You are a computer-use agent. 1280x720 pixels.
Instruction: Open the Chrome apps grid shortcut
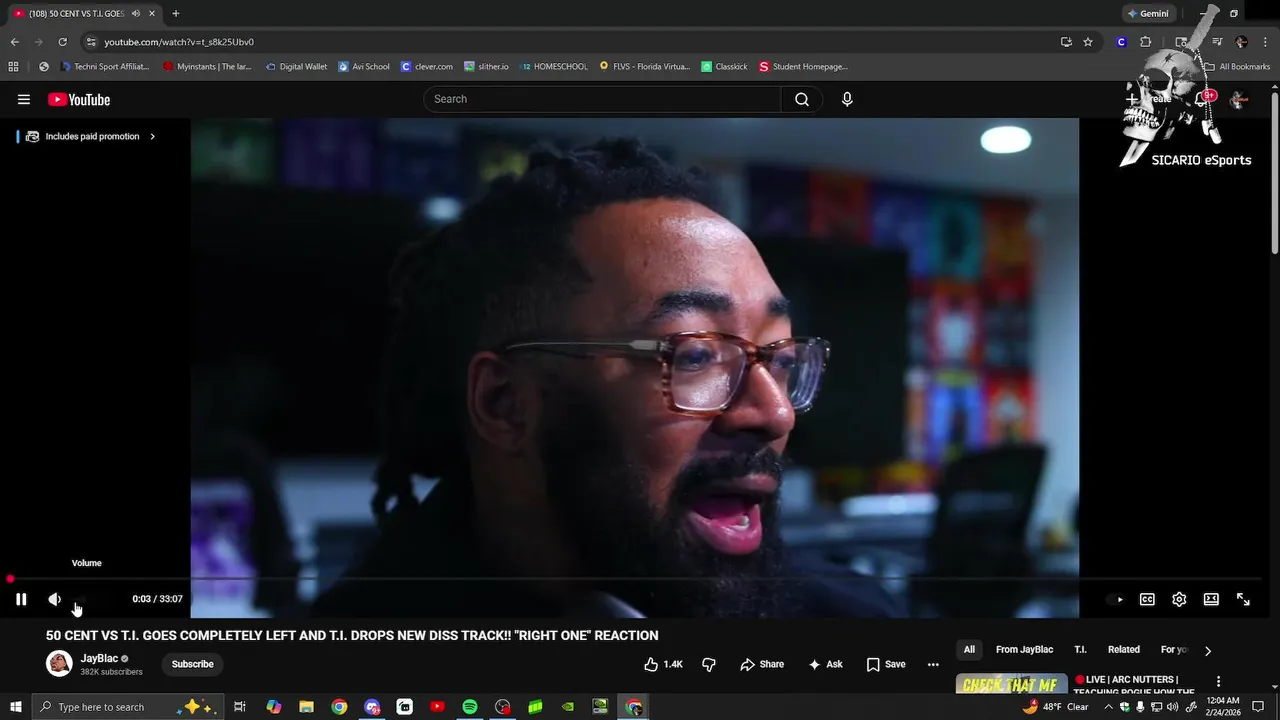(x=14, y=67)
